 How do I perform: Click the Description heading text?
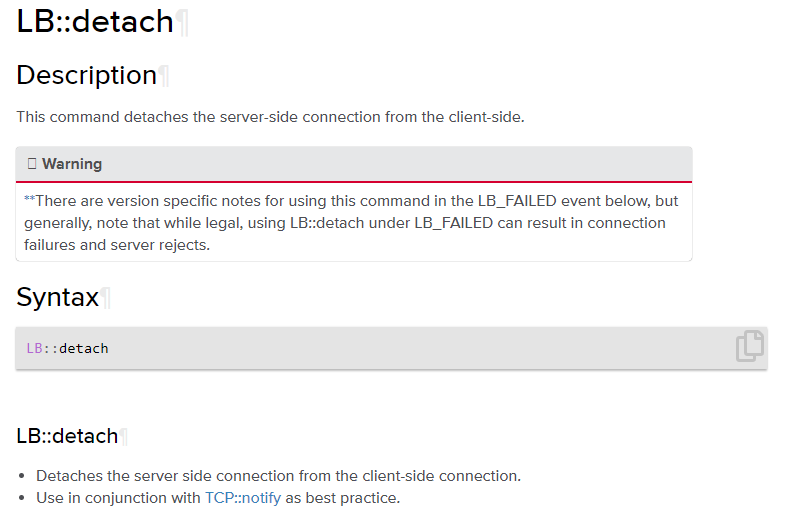tap(86, 76)
